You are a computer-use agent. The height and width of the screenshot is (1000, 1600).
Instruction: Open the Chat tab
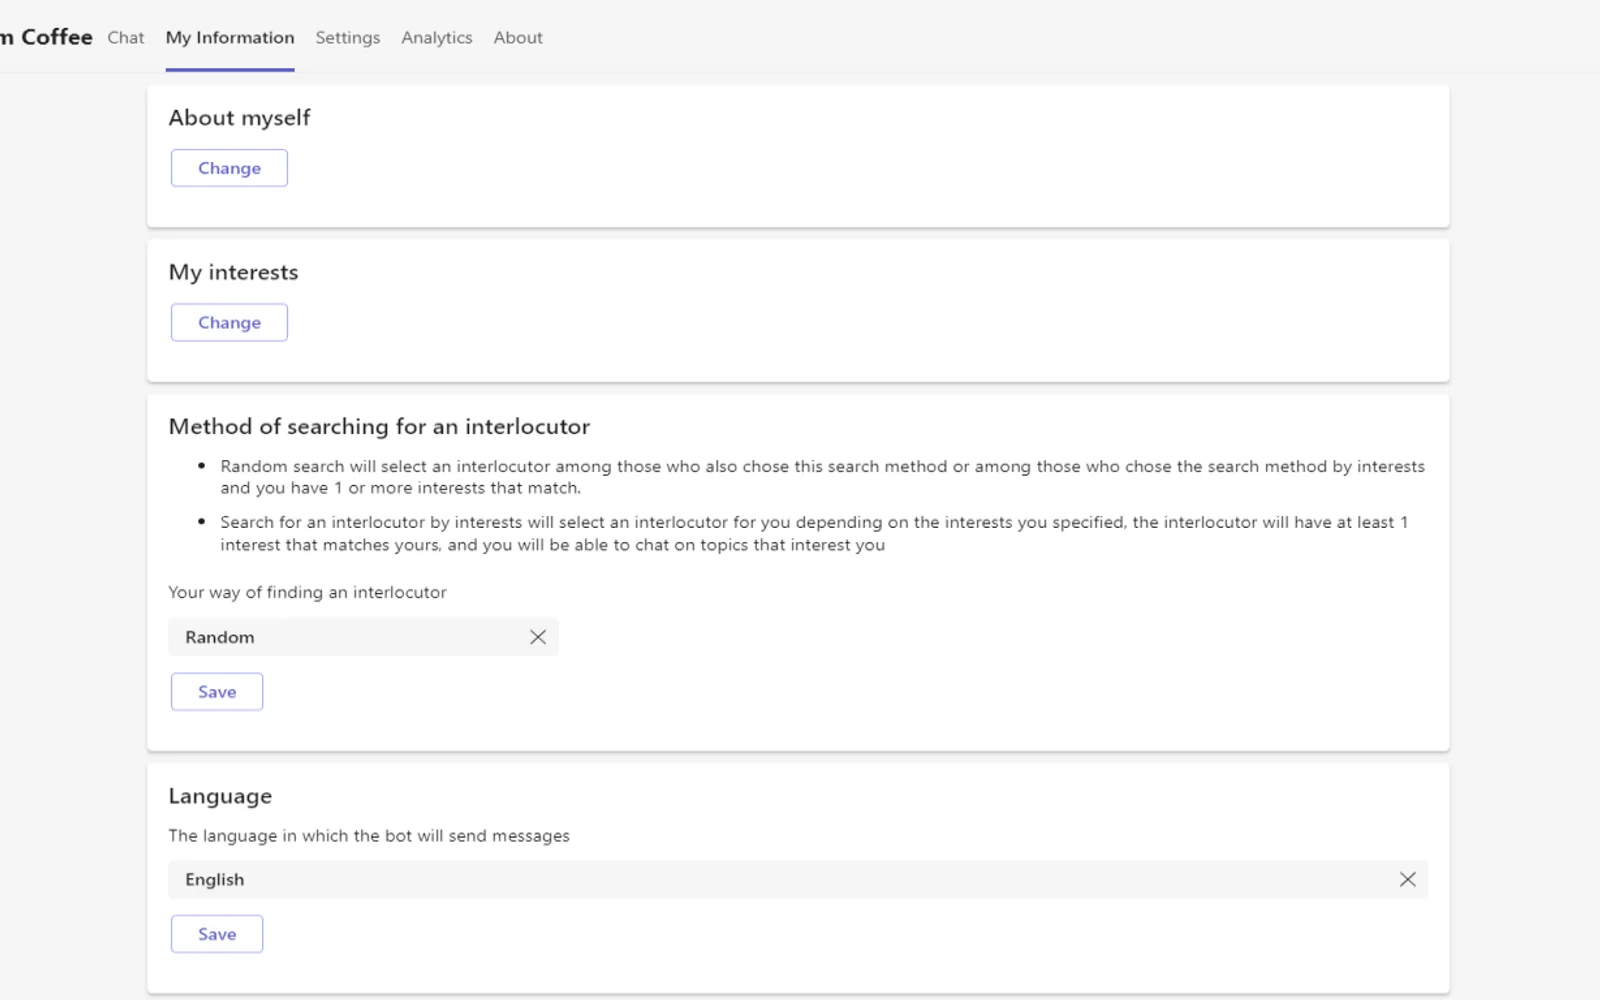[x=126, y=38]
